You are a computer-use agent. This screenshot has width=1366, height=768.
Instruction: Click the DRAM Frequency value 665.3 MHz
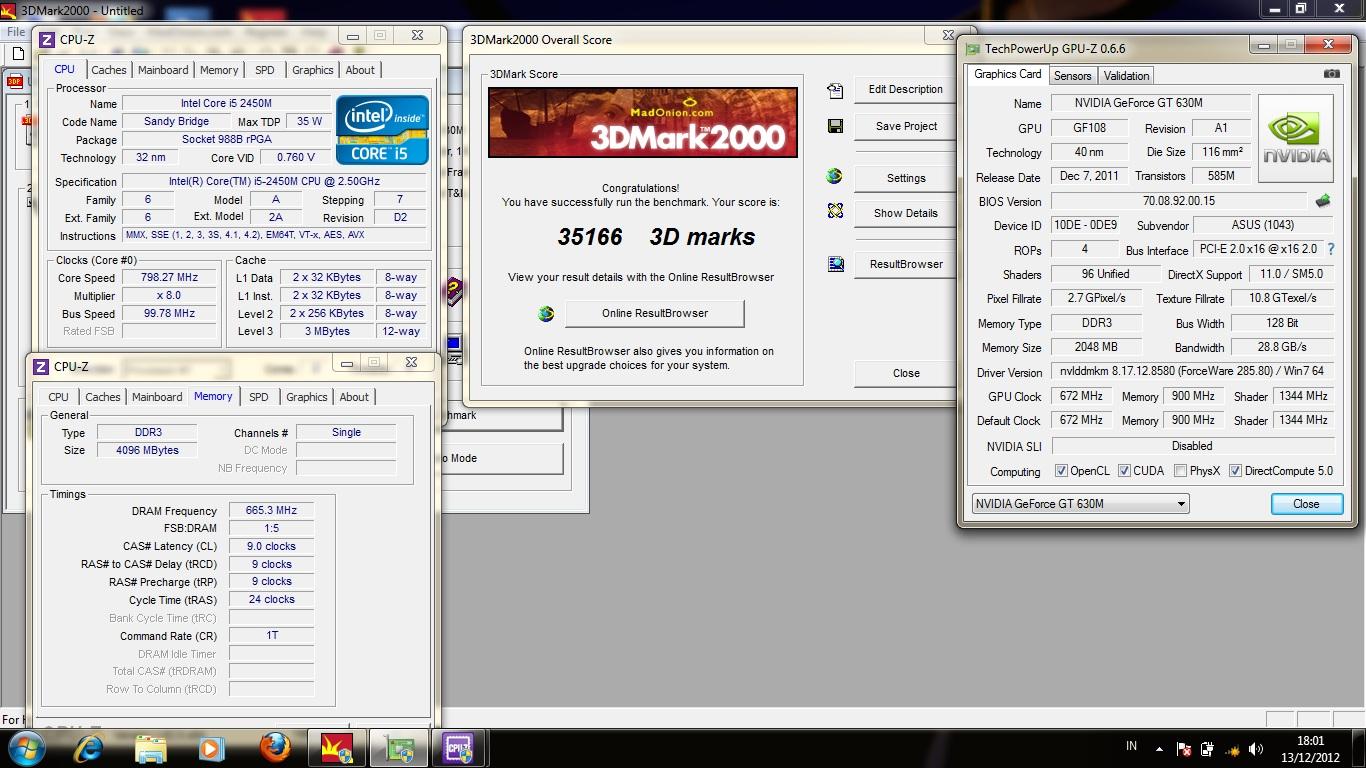click(271, 510)
